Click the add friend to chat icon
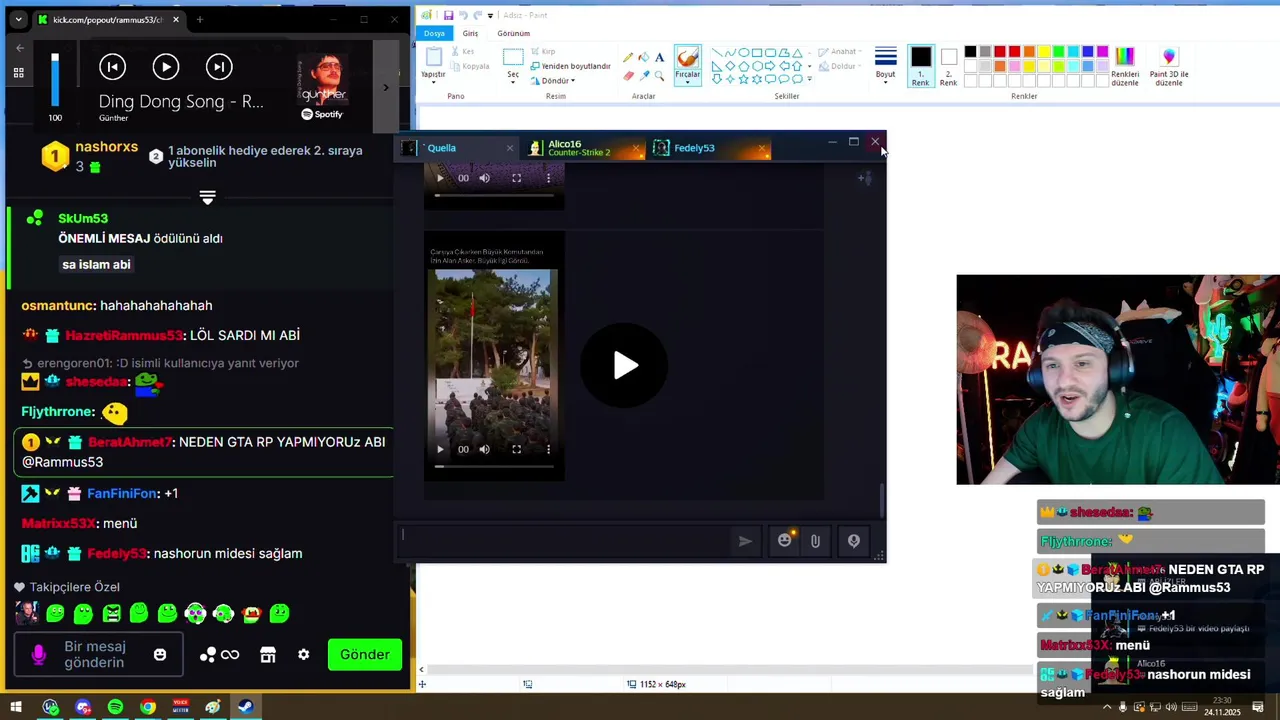The height and width of the screenshot is (720, 1280). (864, 178)
